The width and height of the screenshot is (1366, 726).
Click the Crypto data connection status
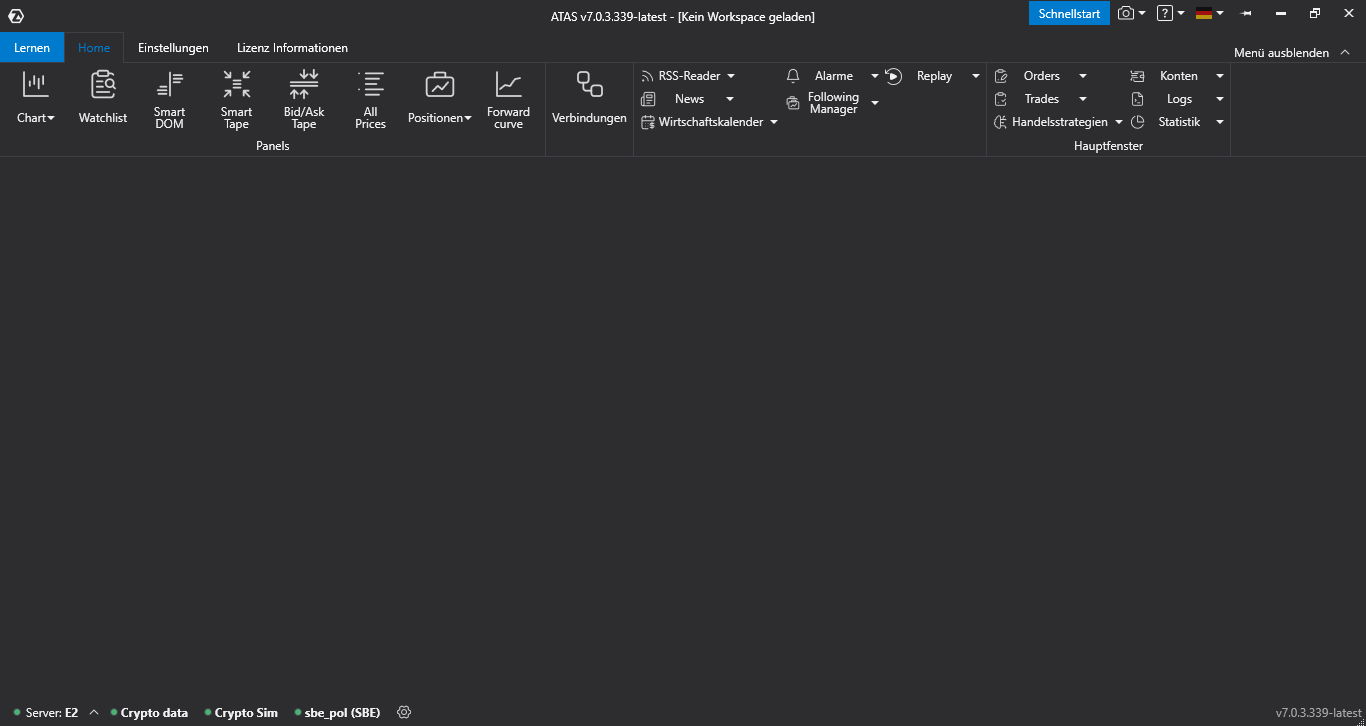(149, 713)
